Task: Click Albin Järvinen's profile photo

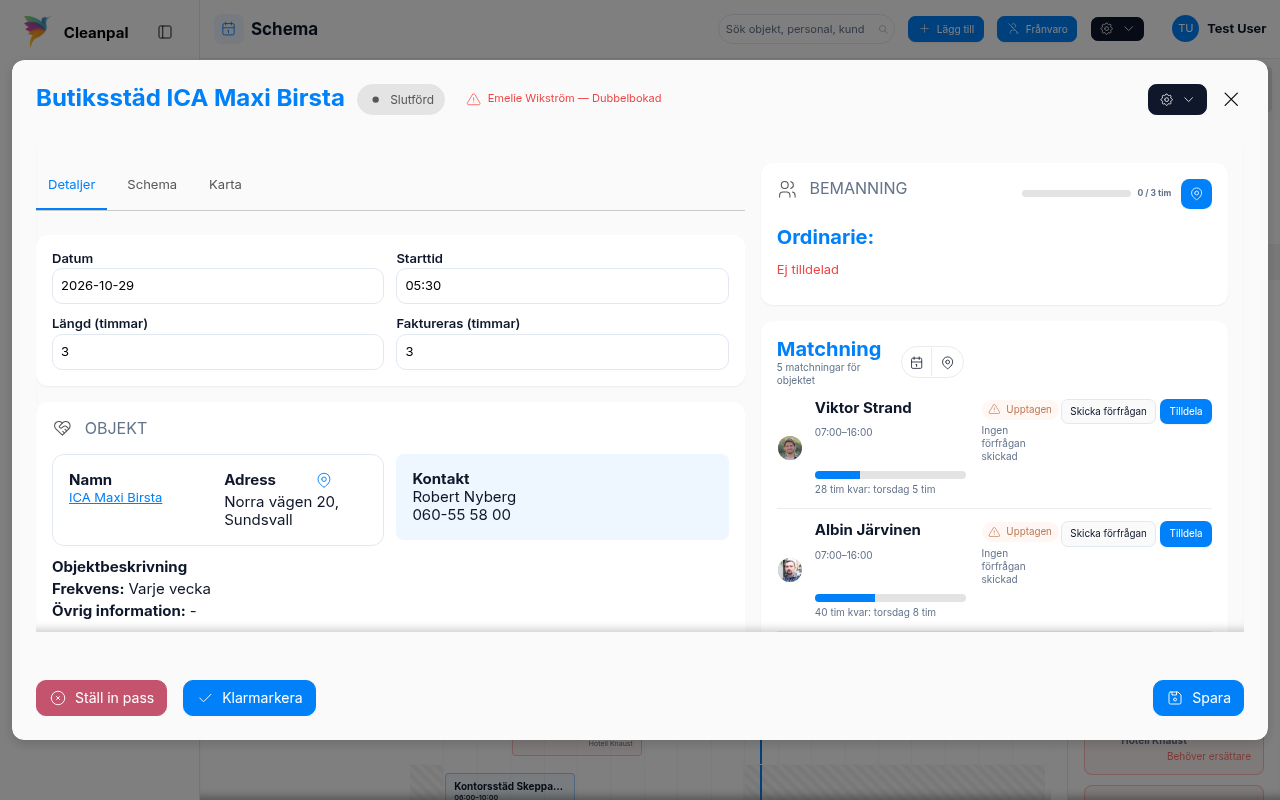Action: pyautogui.click(x=790, y=570)
